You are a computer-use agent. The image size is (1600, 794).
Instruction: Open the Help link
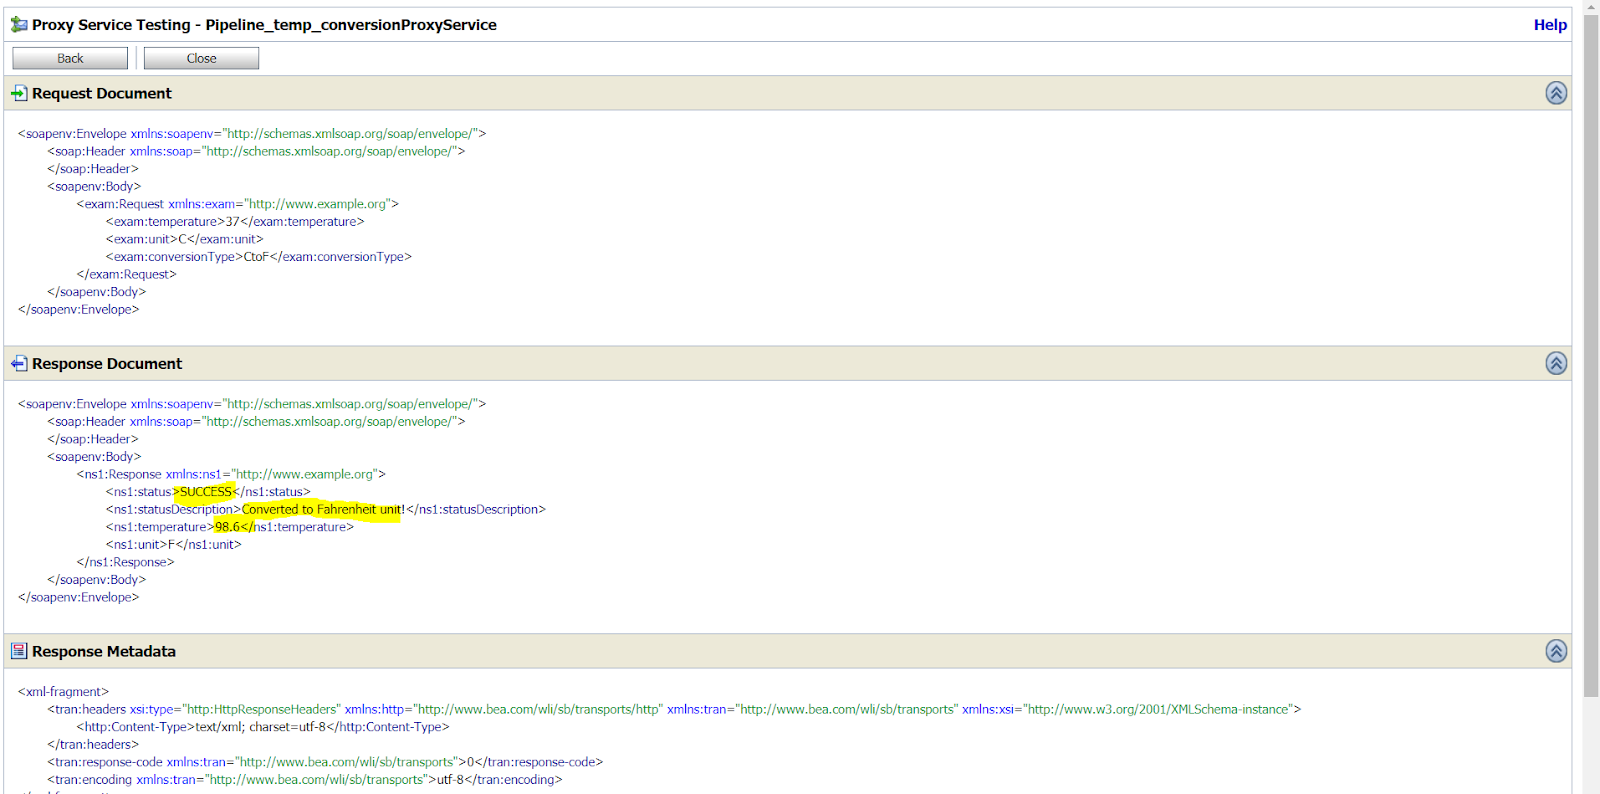pos(1550,25)
